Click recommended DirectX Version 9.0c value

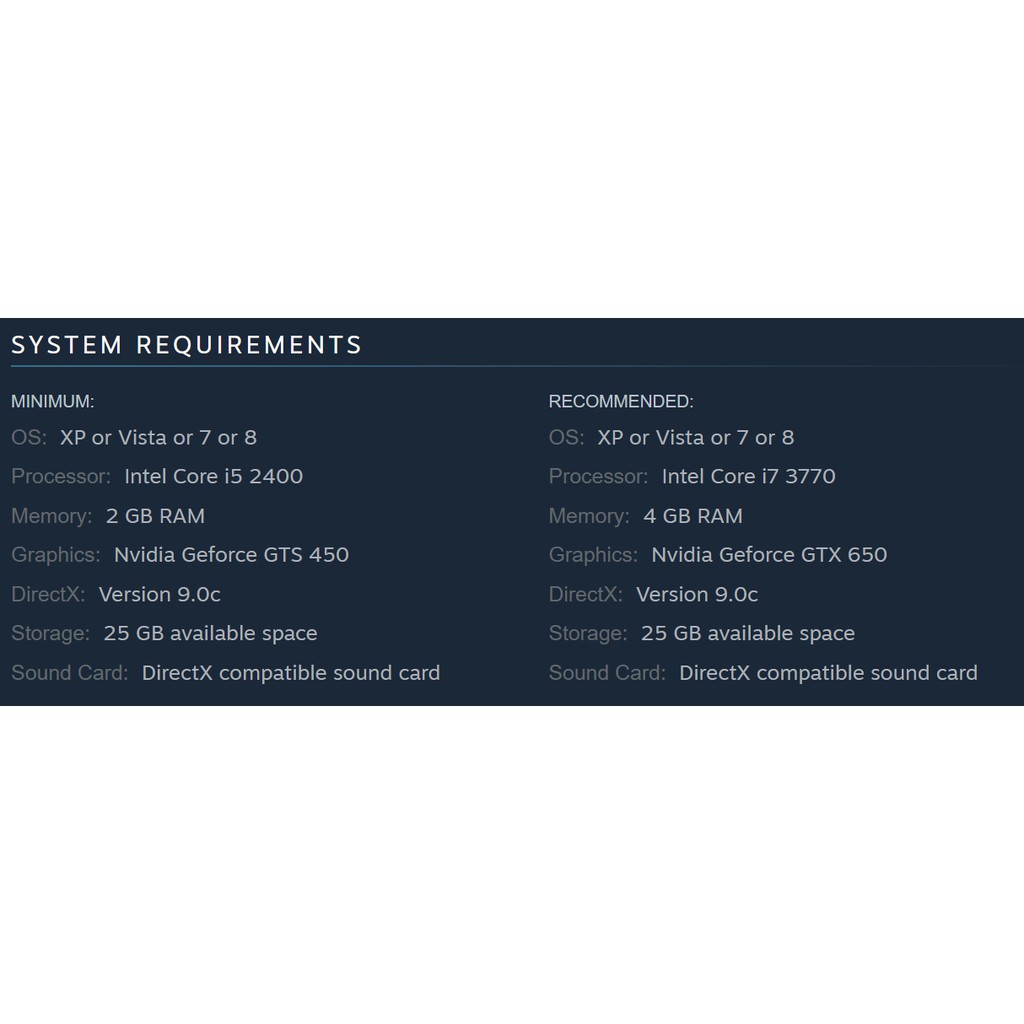697,594
